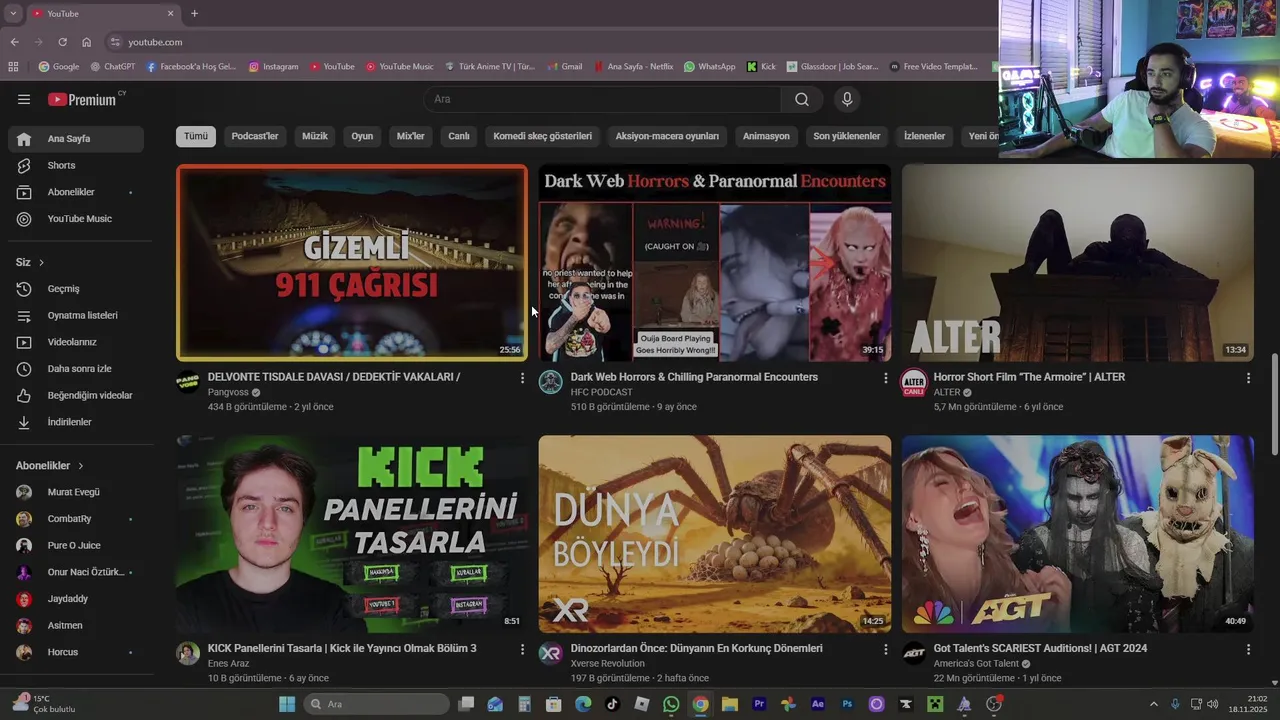Select the Canlı filter chip
Image resolution: width=1280 pixels, height=720 pixels.
(459, 136)
